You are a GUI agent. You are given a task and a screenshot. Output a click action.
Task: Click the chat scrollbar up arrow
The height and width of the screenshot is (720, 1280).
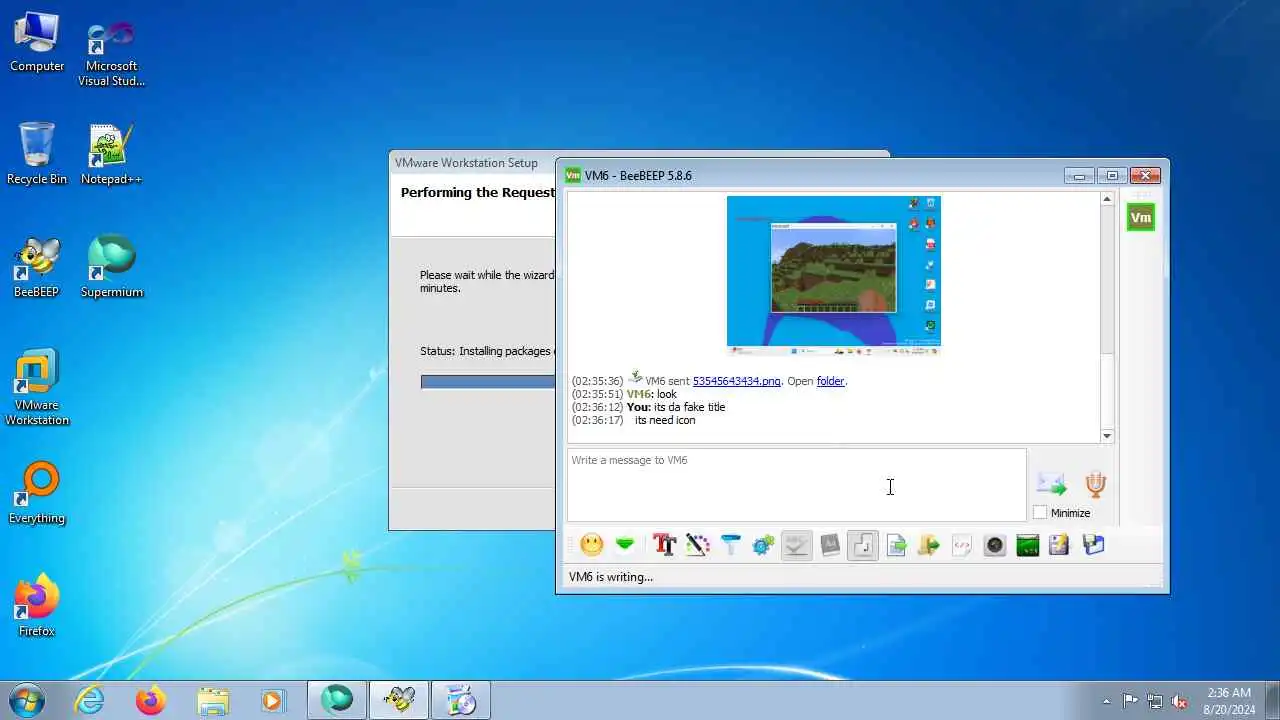tap(1107, 199)
